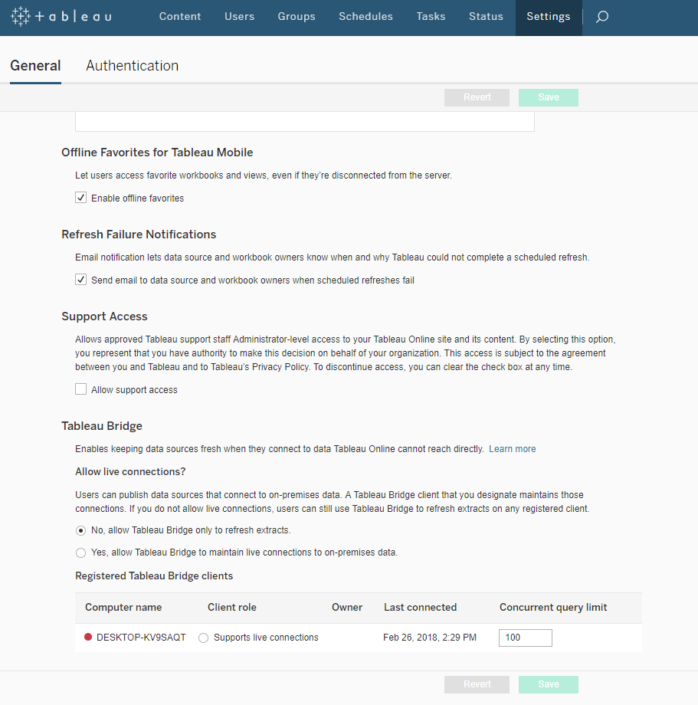Click the bottom Revert button

tap(477, 684)
